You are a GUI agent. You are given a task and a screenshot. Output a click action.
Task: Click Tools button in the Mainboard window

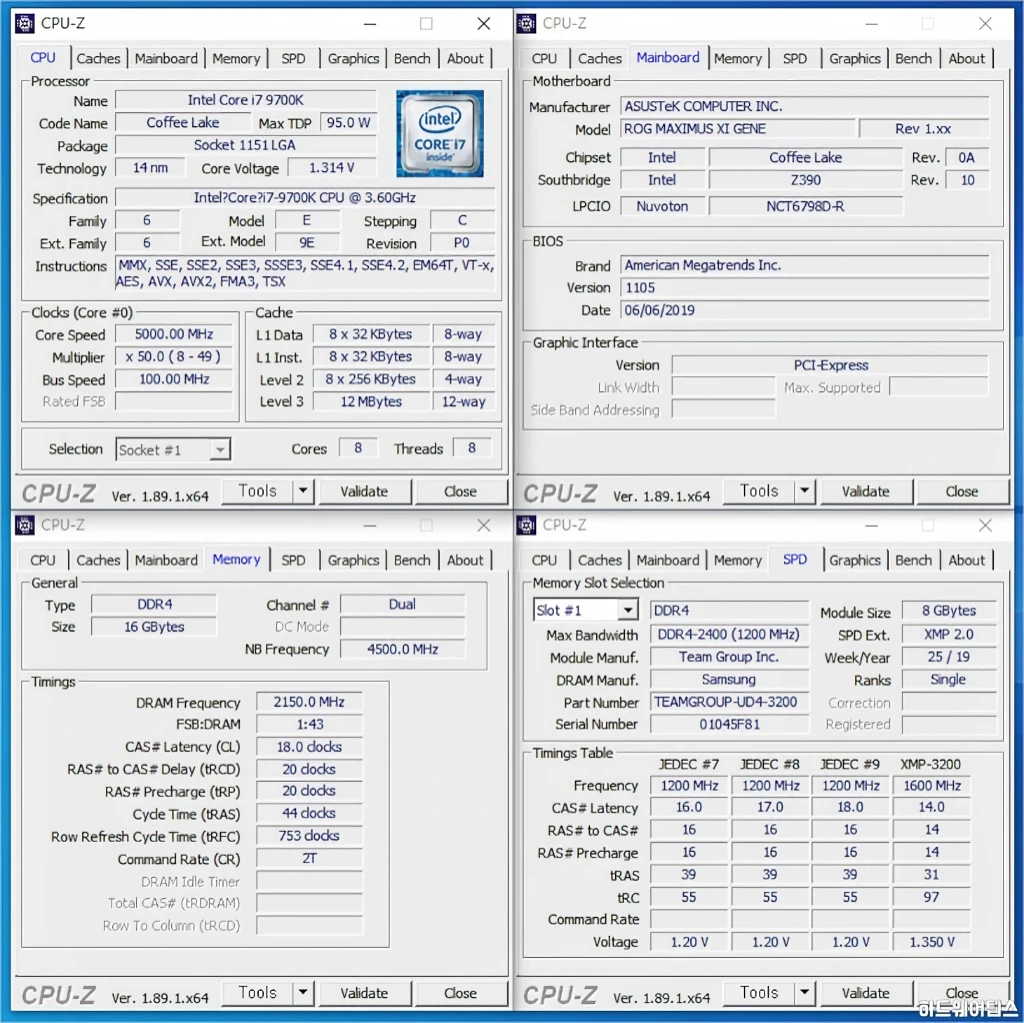click(759, 491)
